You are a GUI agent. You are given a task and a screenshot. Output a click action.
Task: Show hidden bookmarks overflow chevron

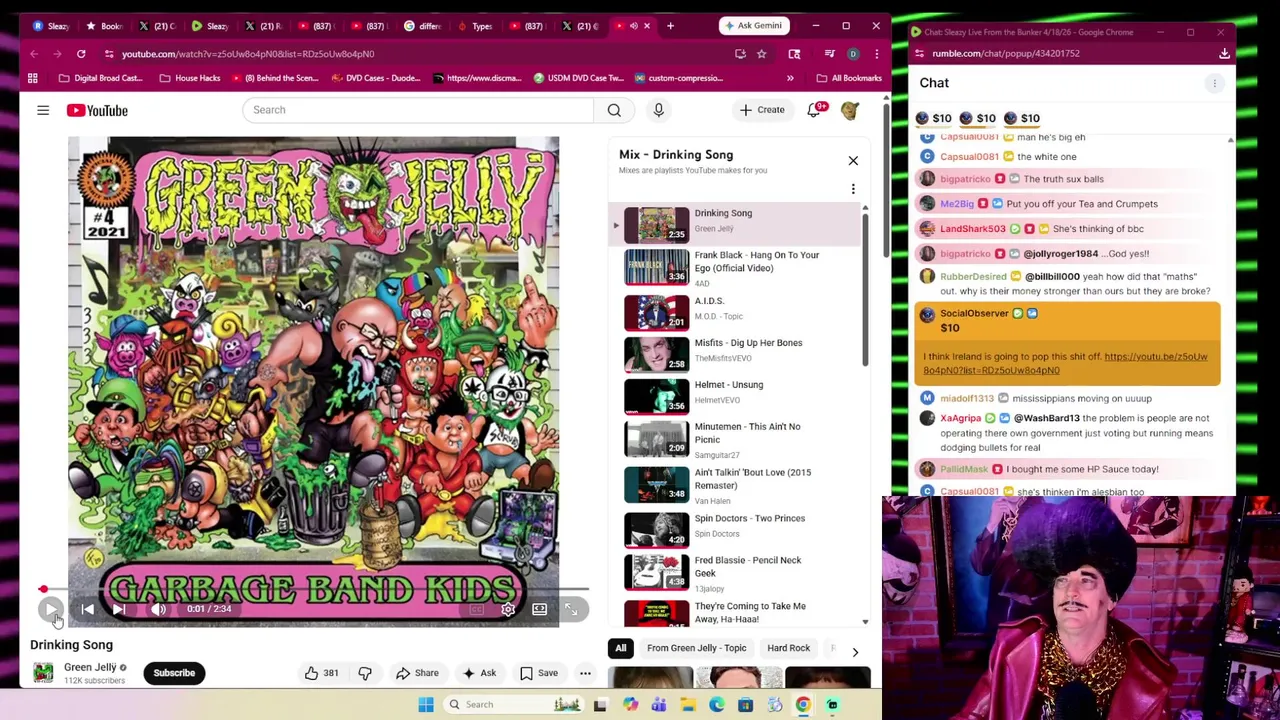point(790,78)
